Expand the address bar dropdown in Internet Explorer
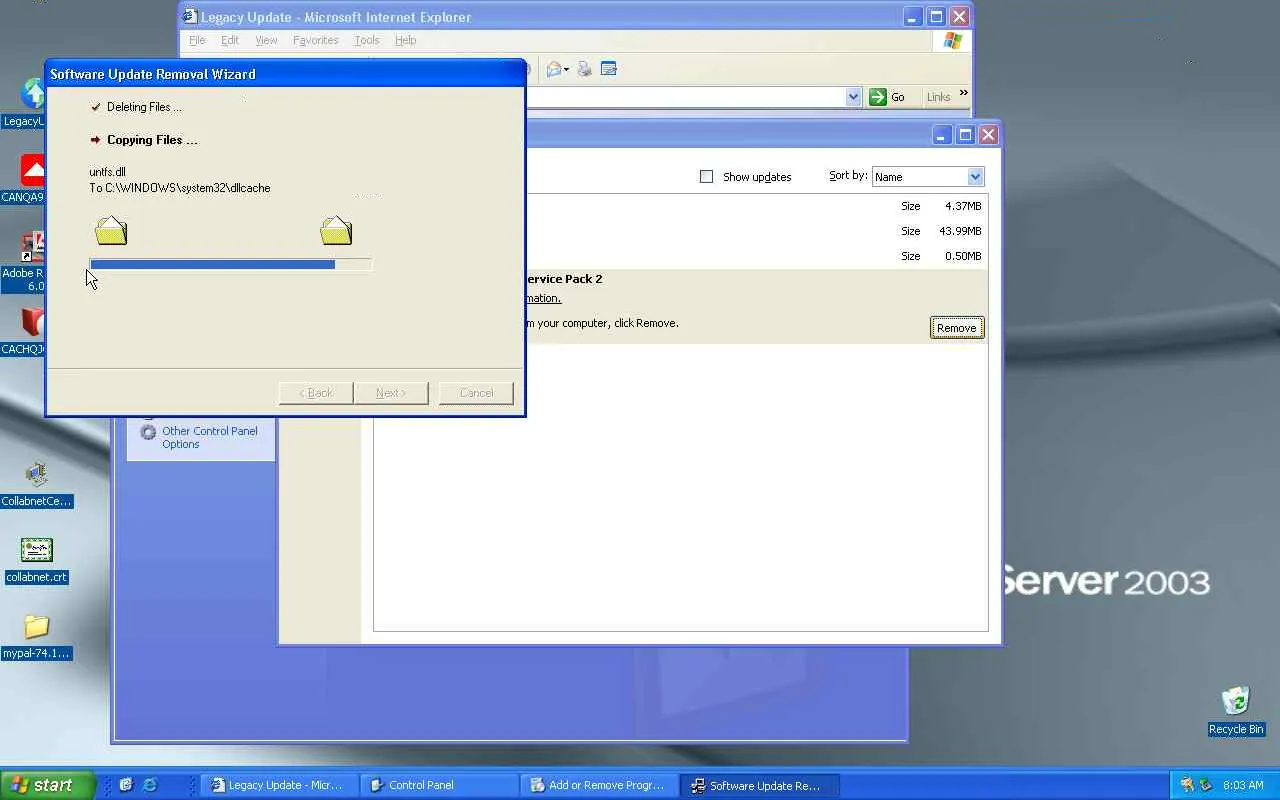1280x800 pixels. pyautogui.click(x=853, y=96)
